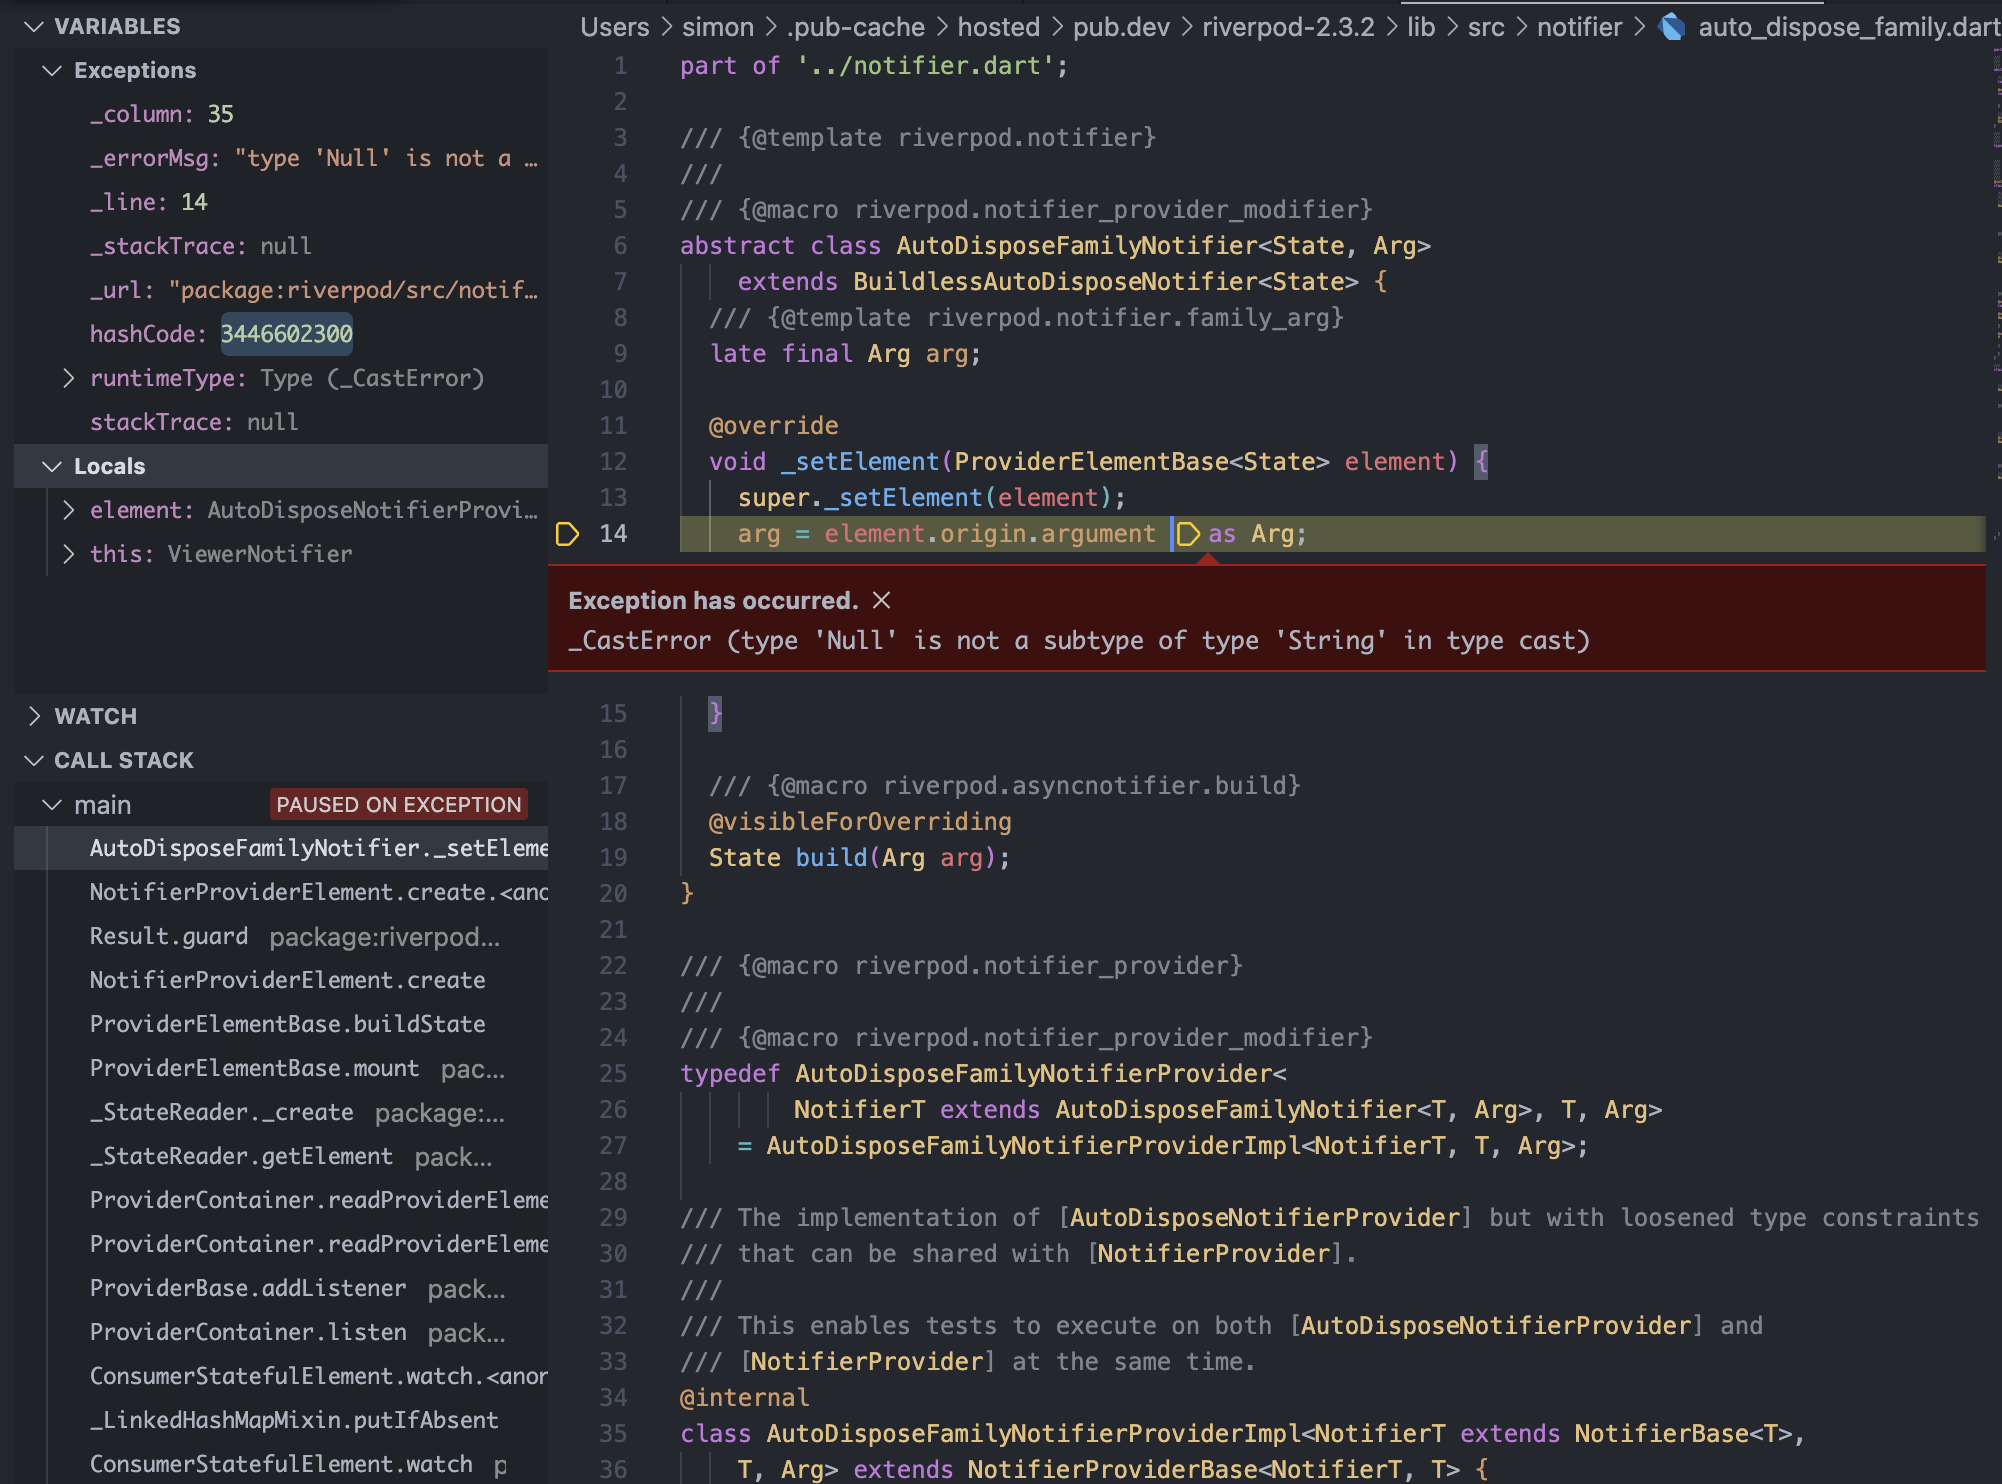Dismiss the _CastError exception banner with the X

(883, 600)
